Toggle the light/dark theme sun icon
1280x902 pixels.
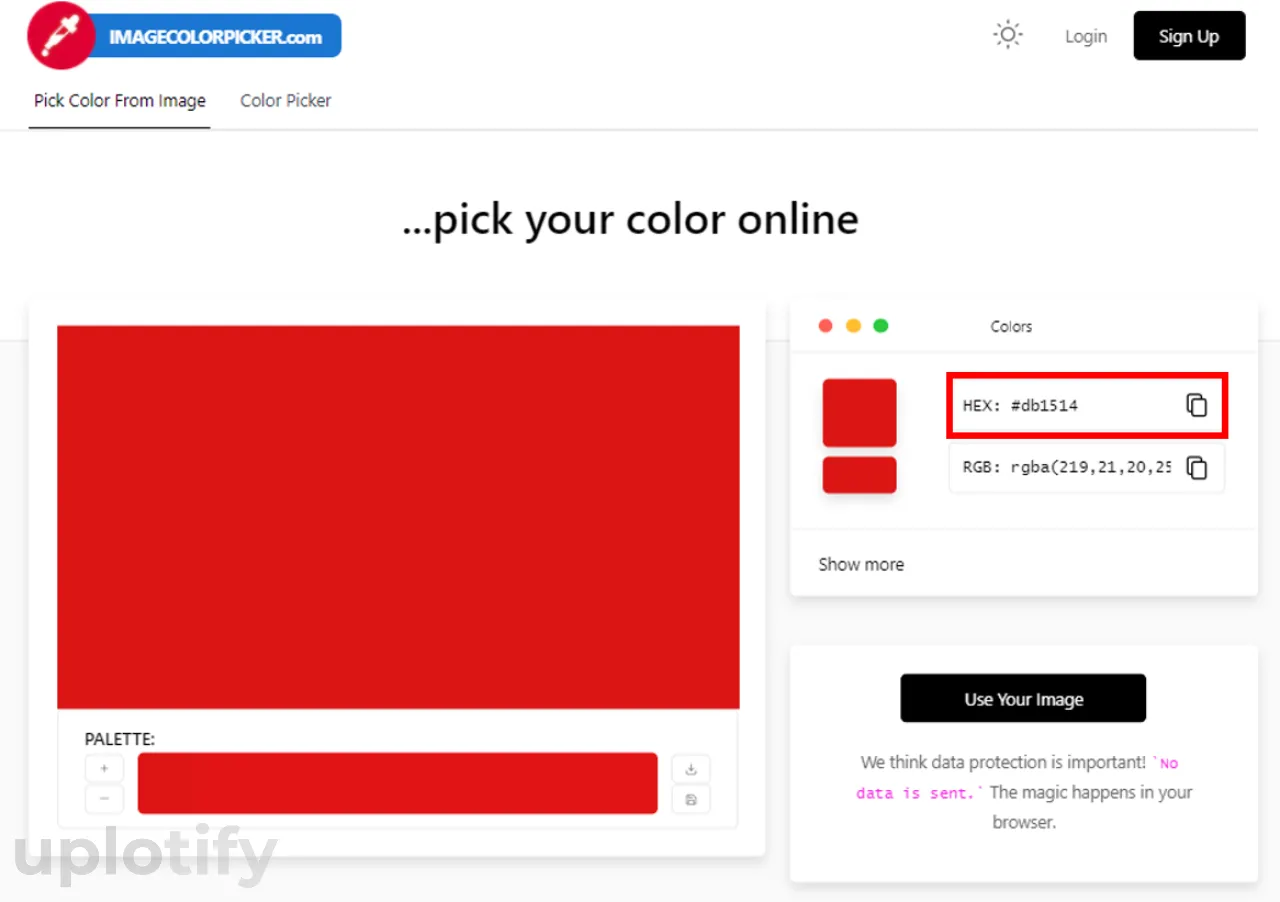[1008, 36]
